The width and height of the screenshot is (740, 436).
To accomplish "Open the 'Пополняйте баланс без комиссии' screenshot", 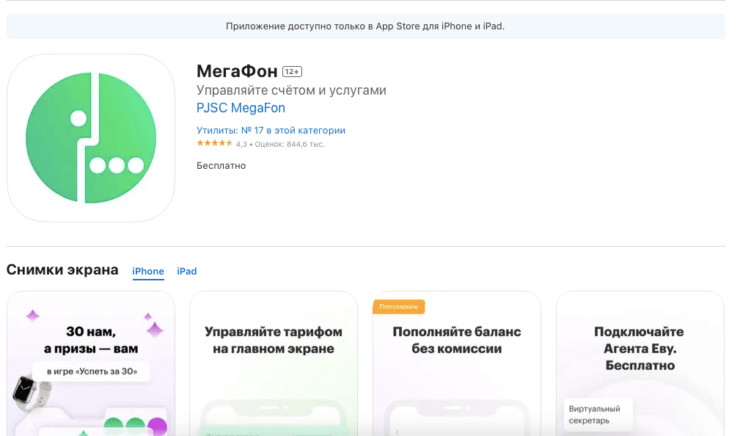I will point(456,363).
